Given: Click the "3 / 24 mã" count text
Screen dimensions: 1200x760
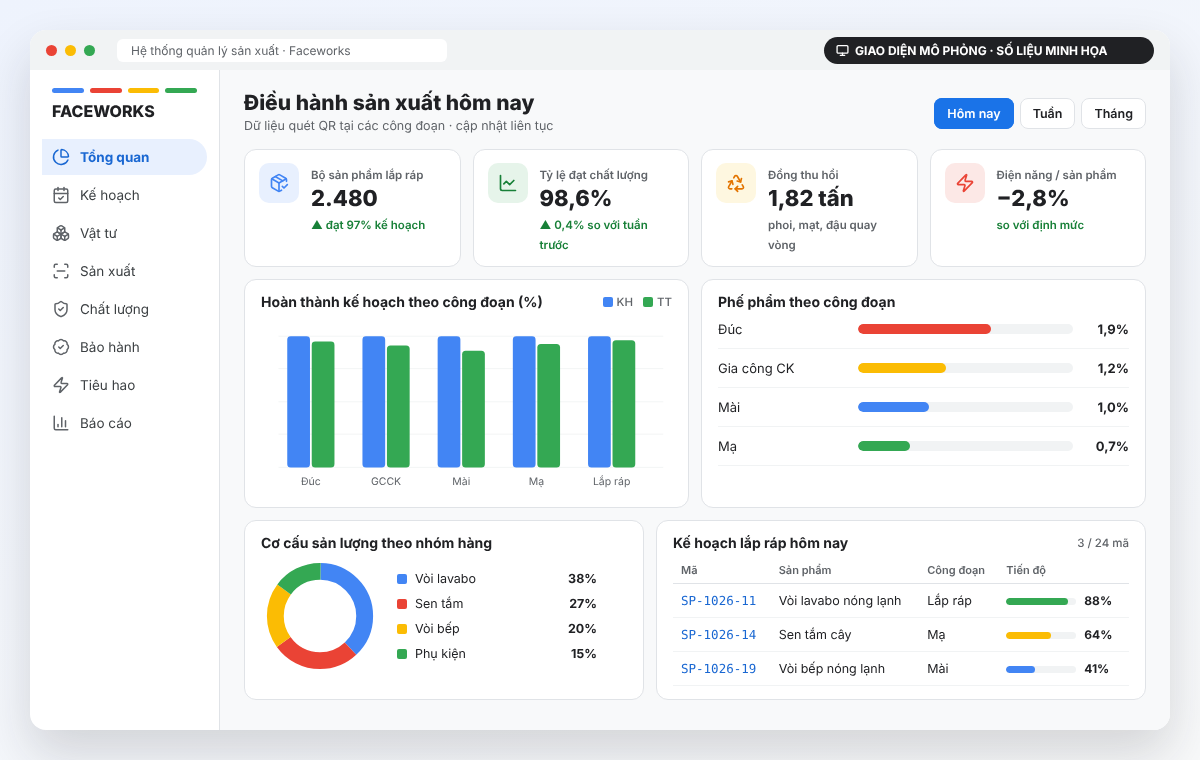Looking at the screenshot, I should pyautogui.click(x=1103, y=543).
